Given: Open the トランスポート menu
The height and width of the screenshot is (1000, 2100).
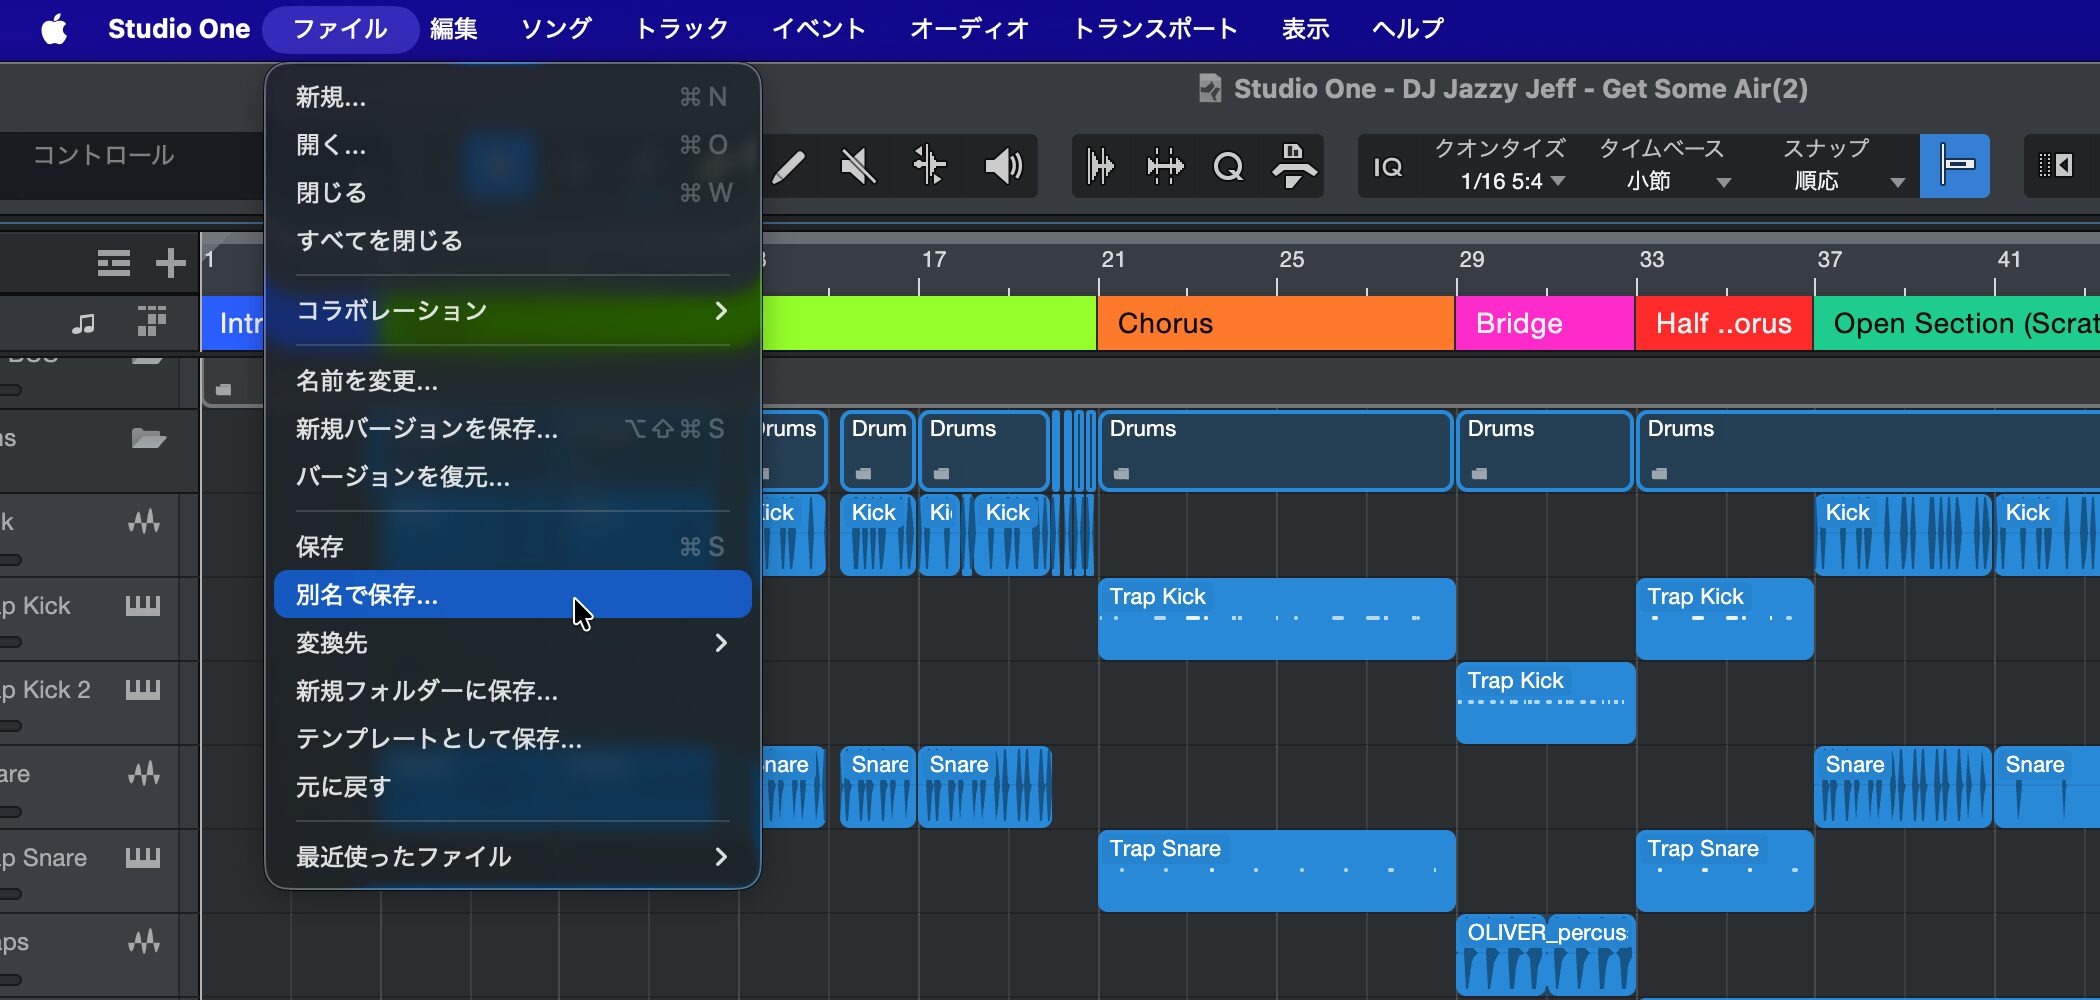Looking at the screenshot, I should point(1155,29).
